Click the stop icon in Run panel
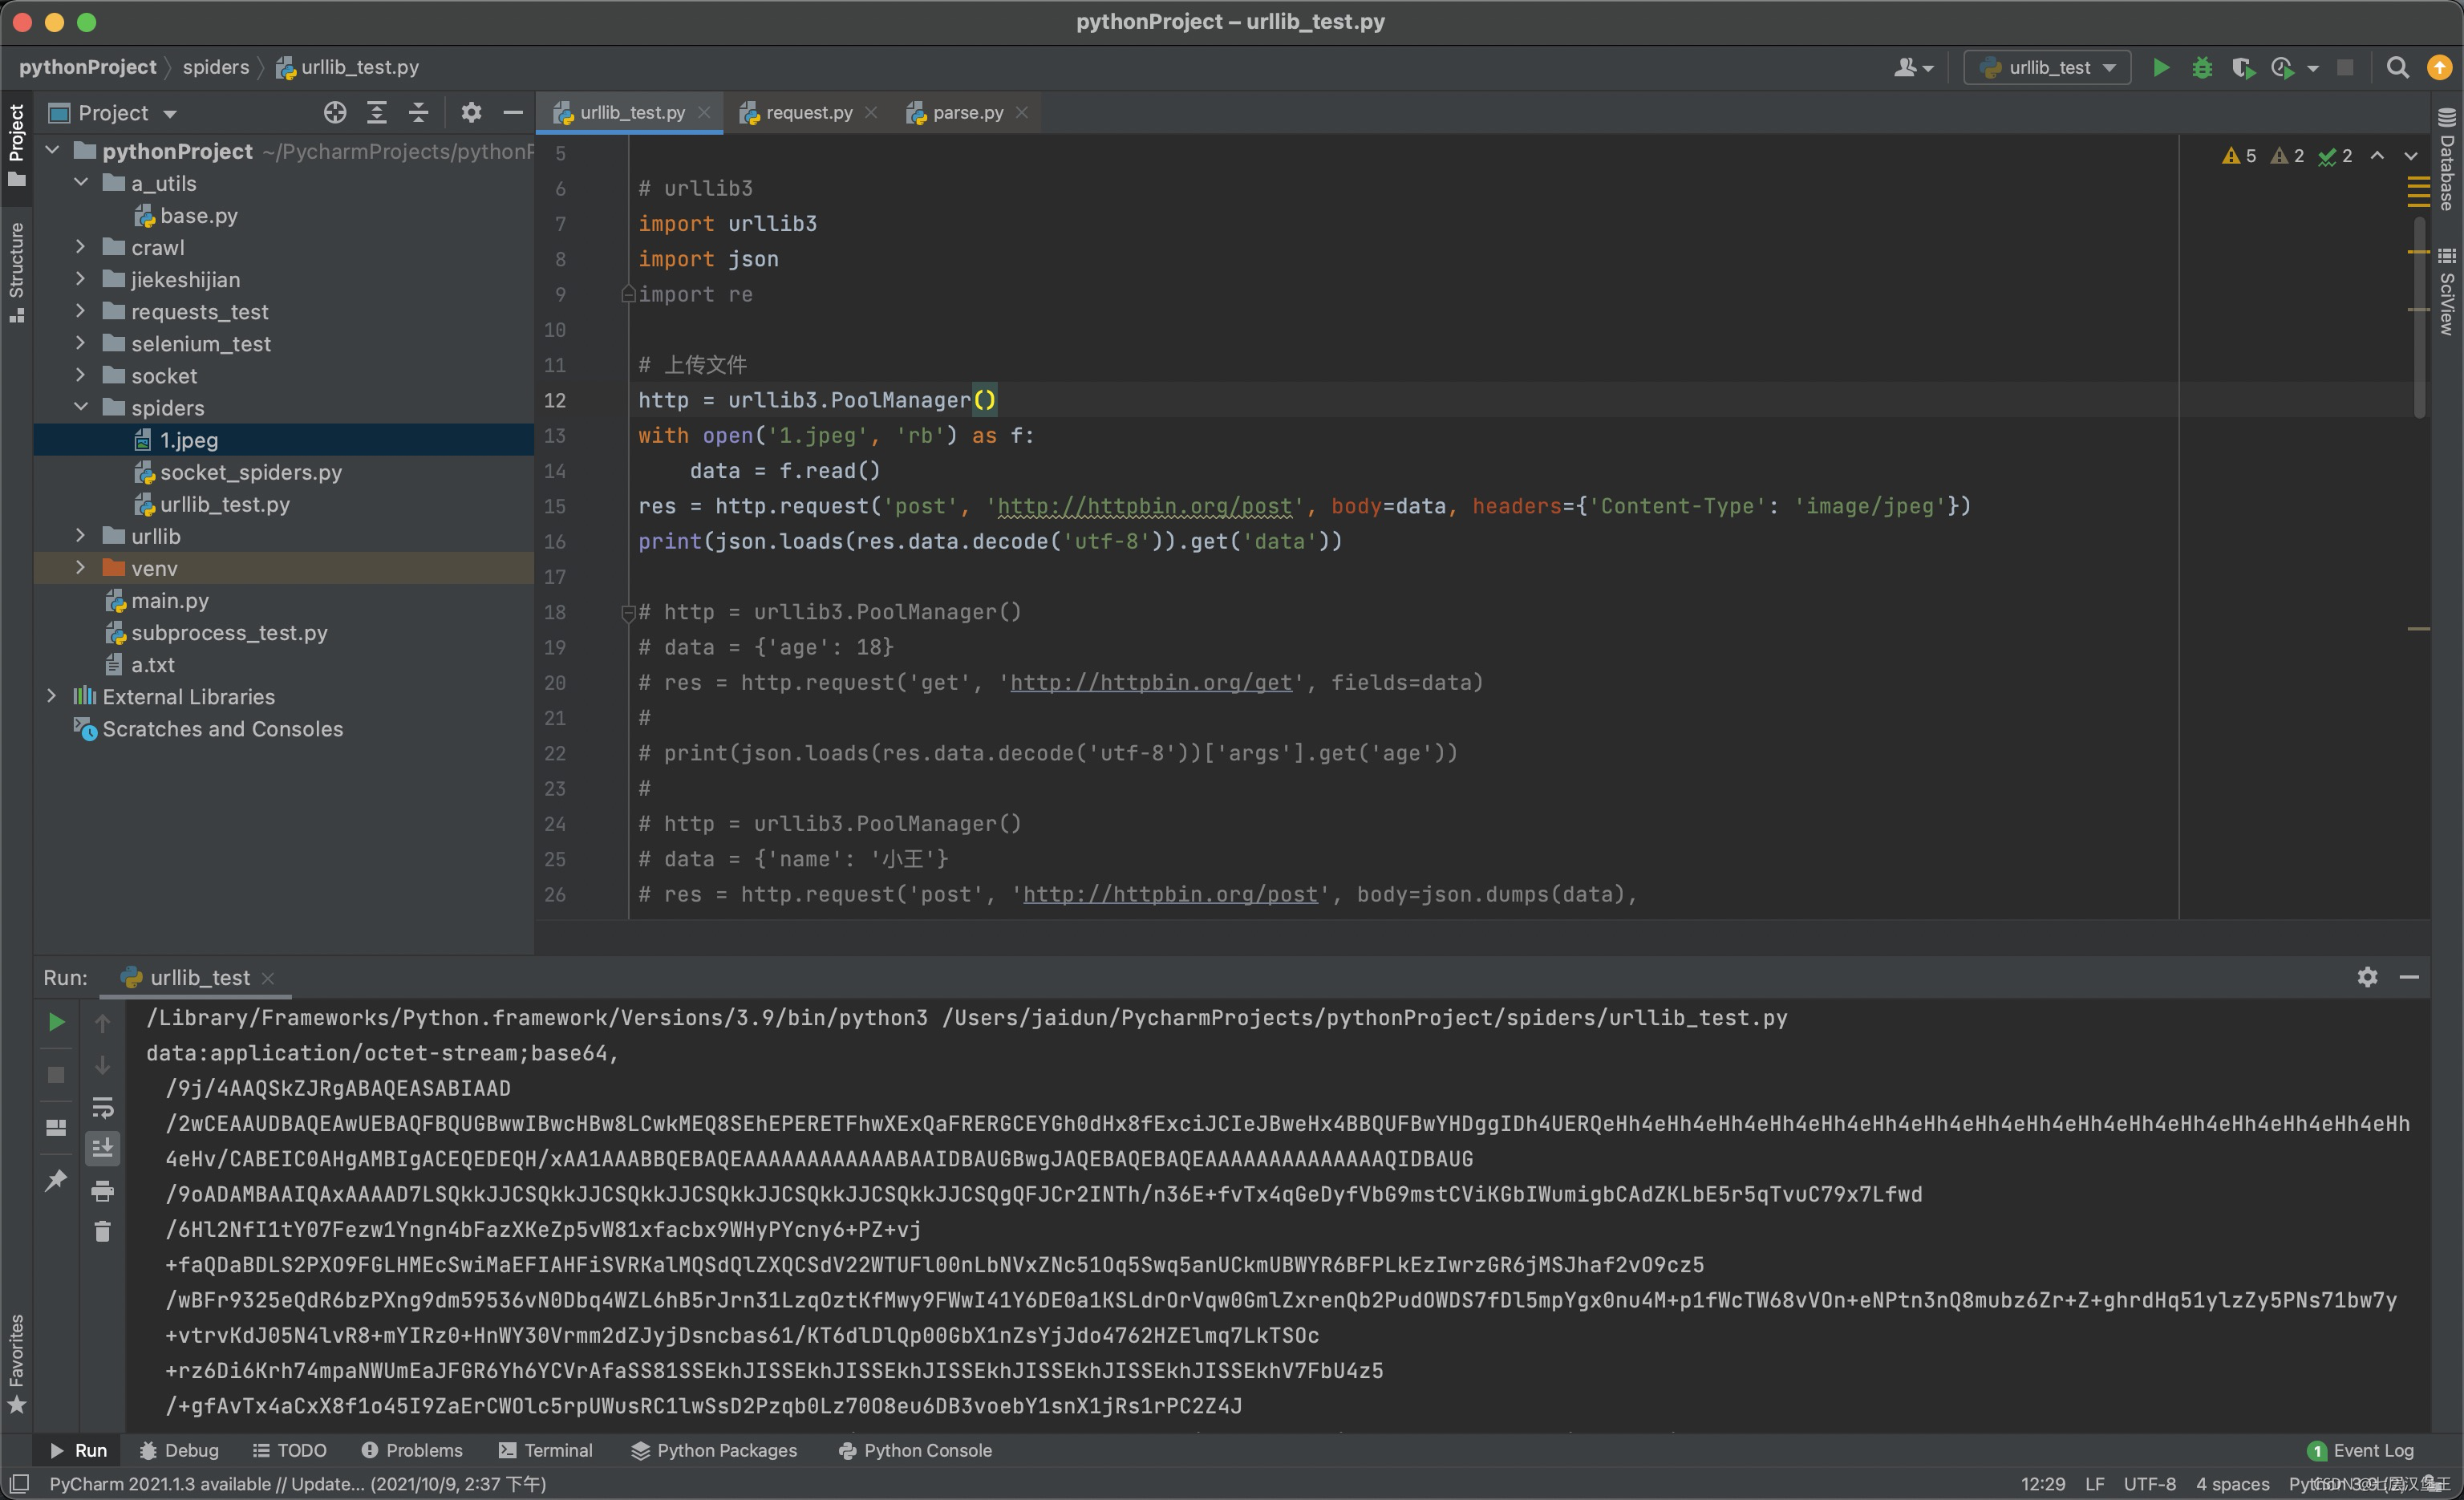The height and width of the screenshot is (1500, 2464). tap(57, 1075)
